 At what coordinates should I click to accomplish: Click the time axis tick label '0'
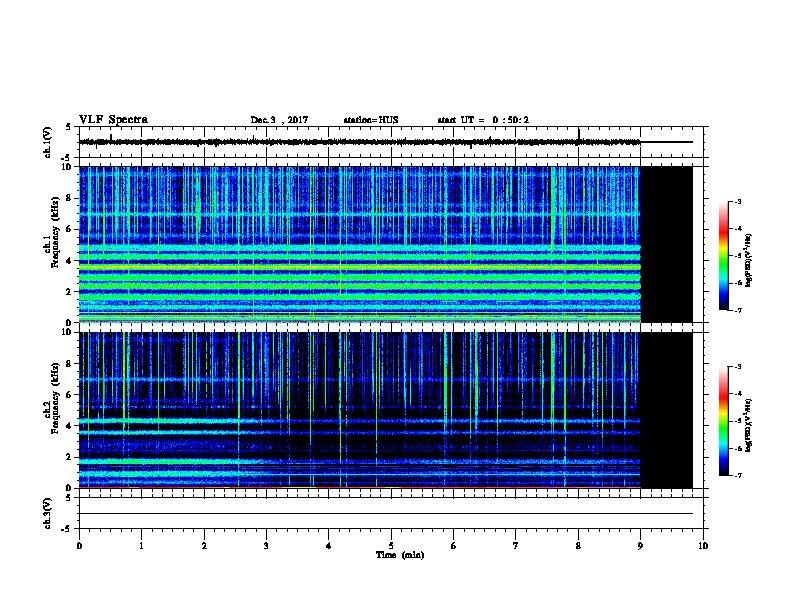[x=79, y=545]
